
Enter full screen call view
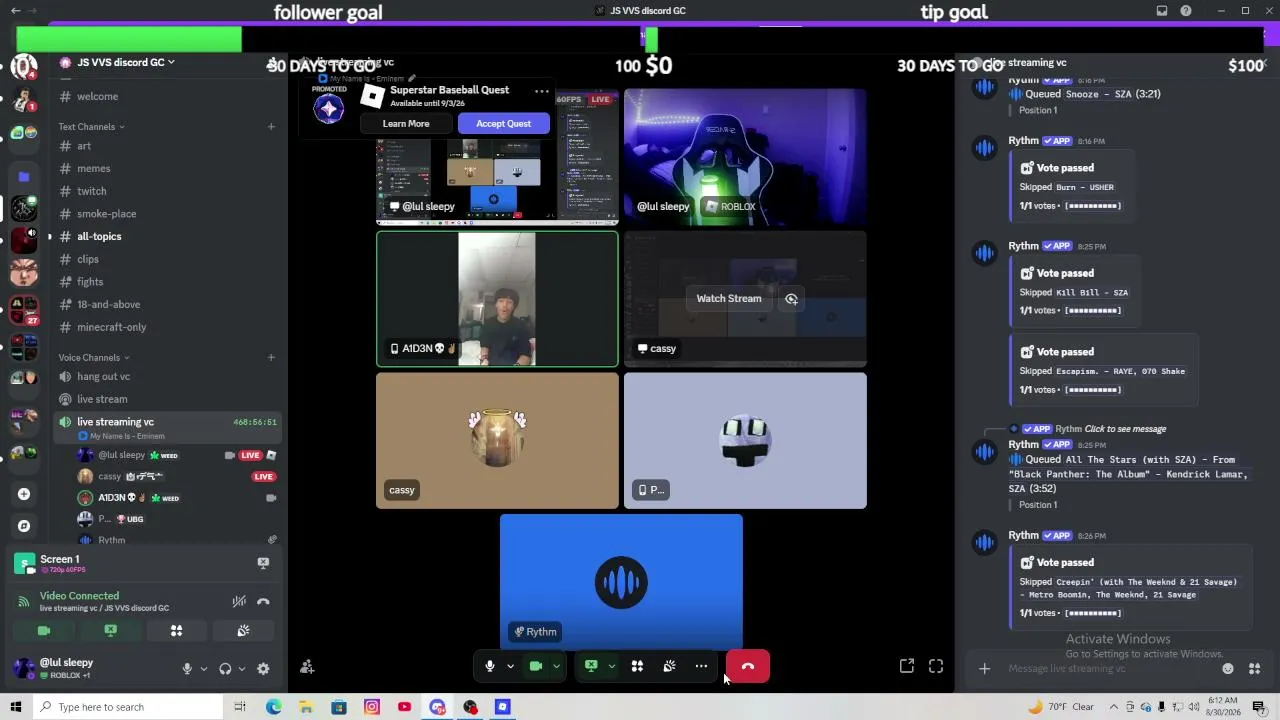pyautogui.click(x=936, y=666)
